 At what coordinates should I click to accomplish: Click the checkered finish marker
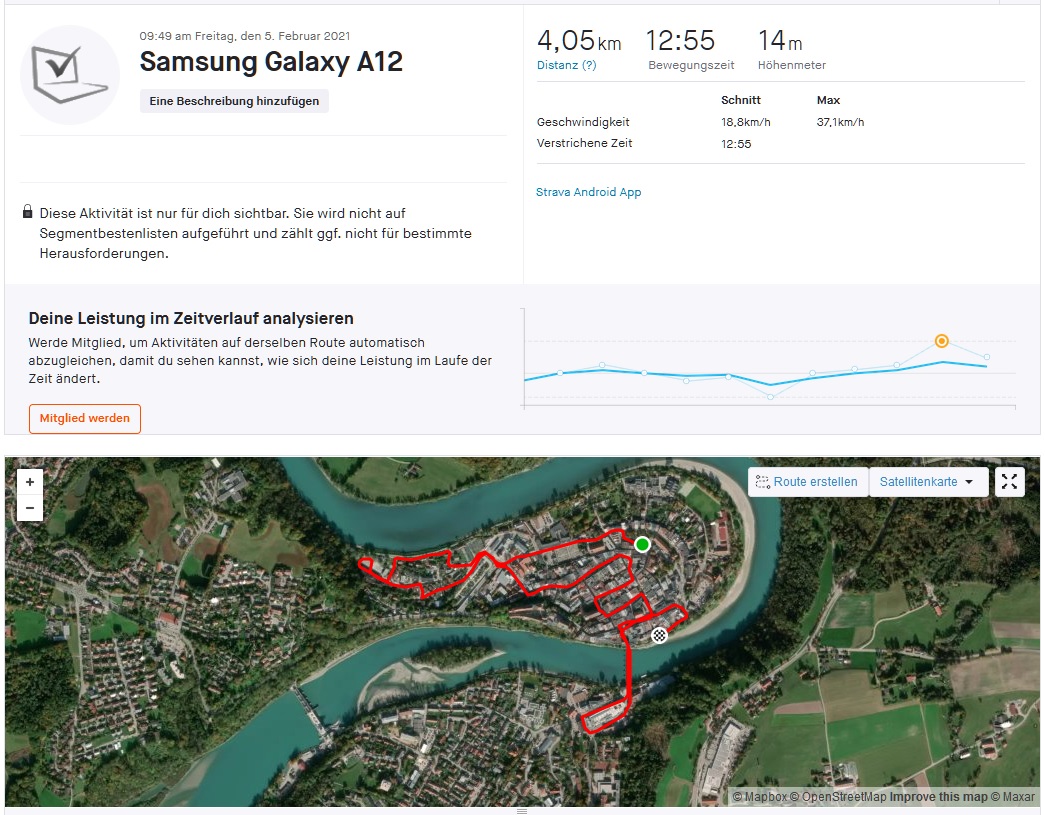tap(659, 635)
